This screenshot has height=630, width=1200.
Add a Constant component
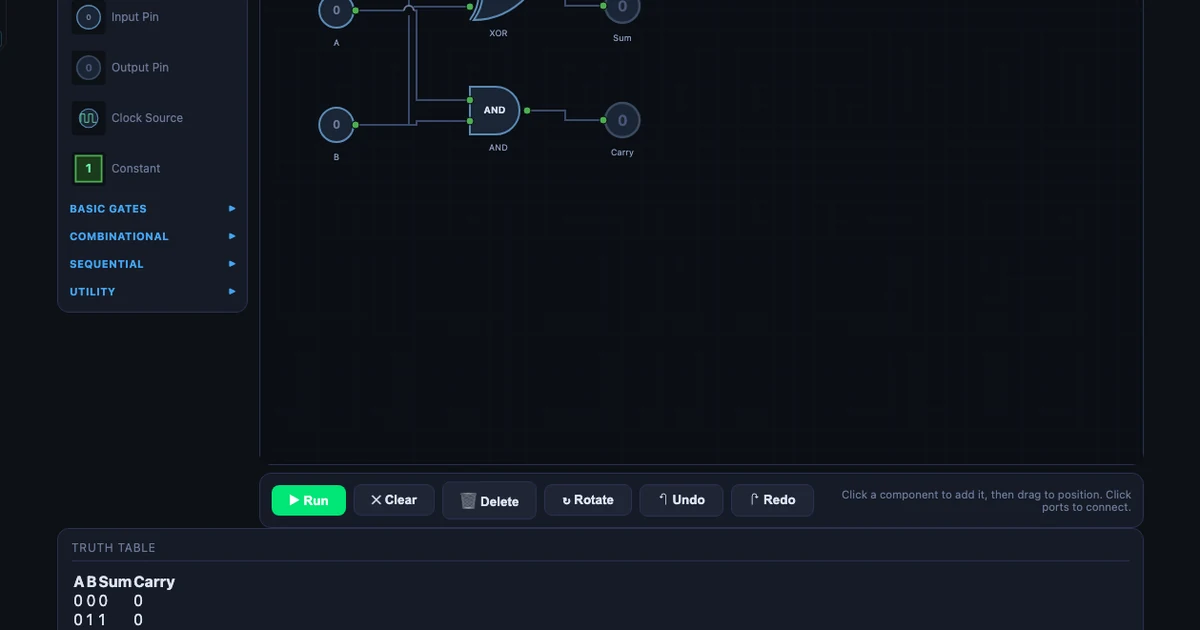152,168
